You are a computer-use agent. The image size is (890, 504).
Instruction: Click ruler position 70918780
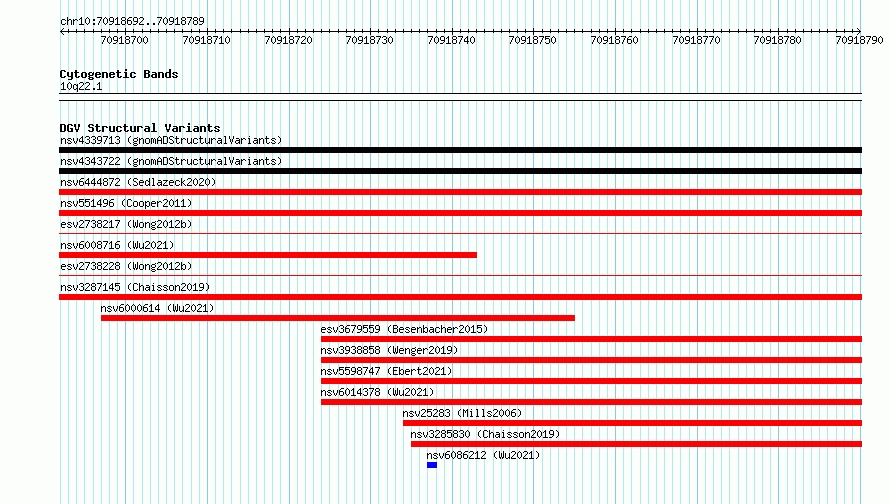[777, 40]
